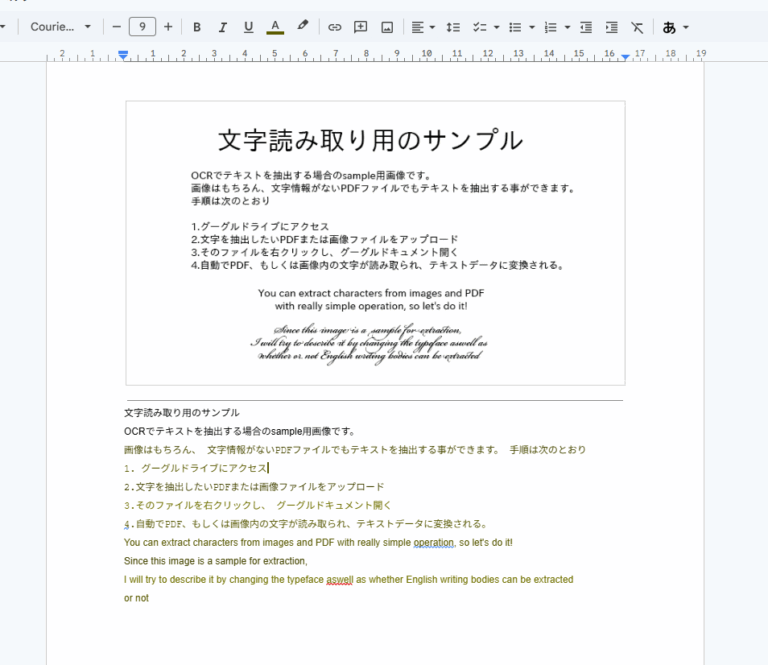
Task: Toggle bold formatting
Action: [x=197, y=27]
